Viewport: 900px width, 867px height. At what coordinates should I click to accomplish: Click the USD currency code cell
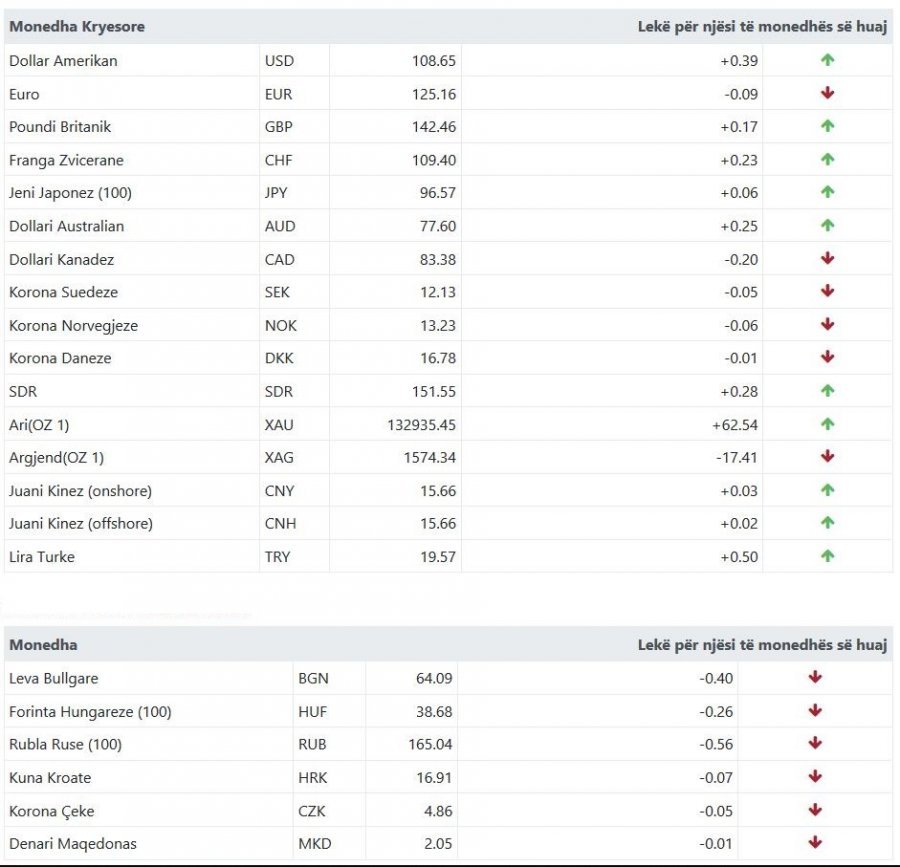point(280,61)
